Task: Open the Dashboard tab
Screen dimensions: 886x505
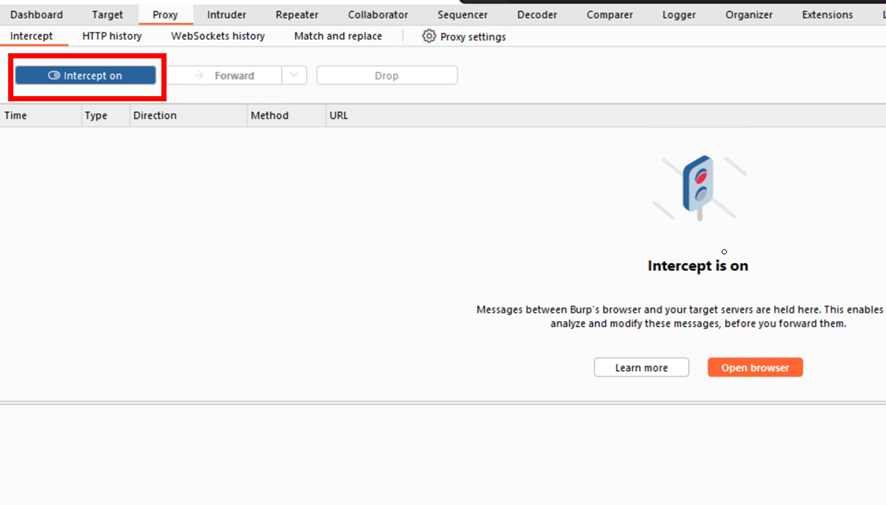Action: [x=37, y=15]
